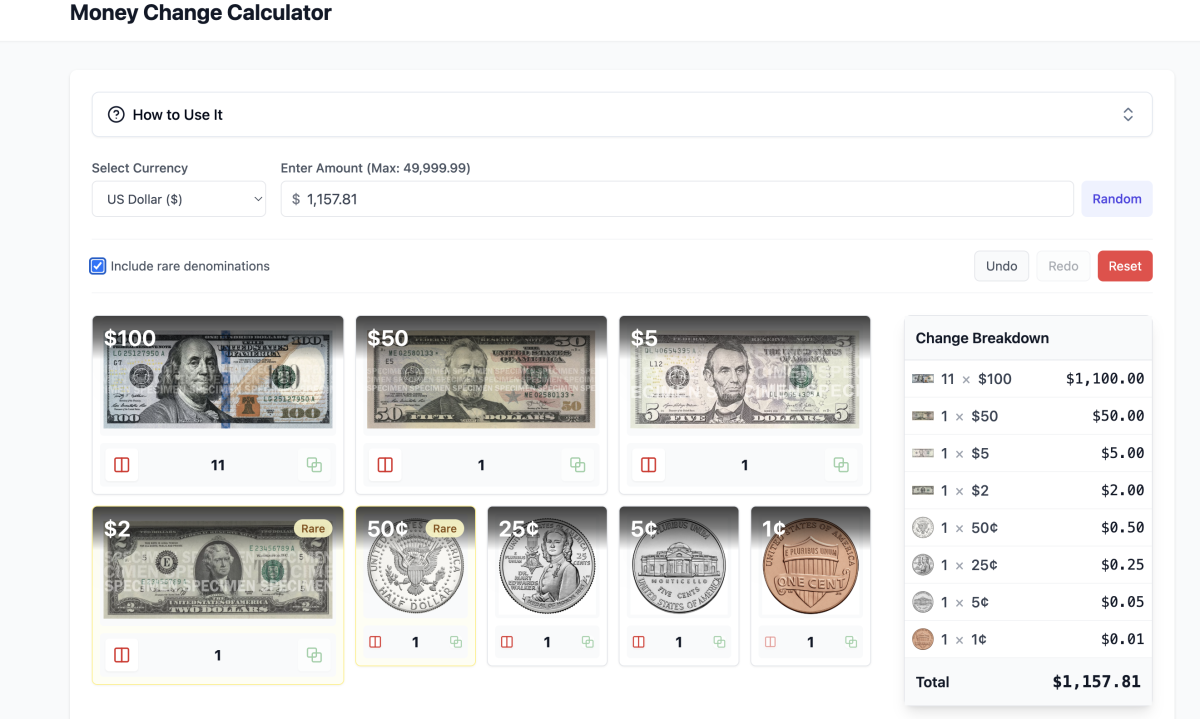
Task: Split the $100 bill into smaller denominations
Action: [x=121, y=464]
